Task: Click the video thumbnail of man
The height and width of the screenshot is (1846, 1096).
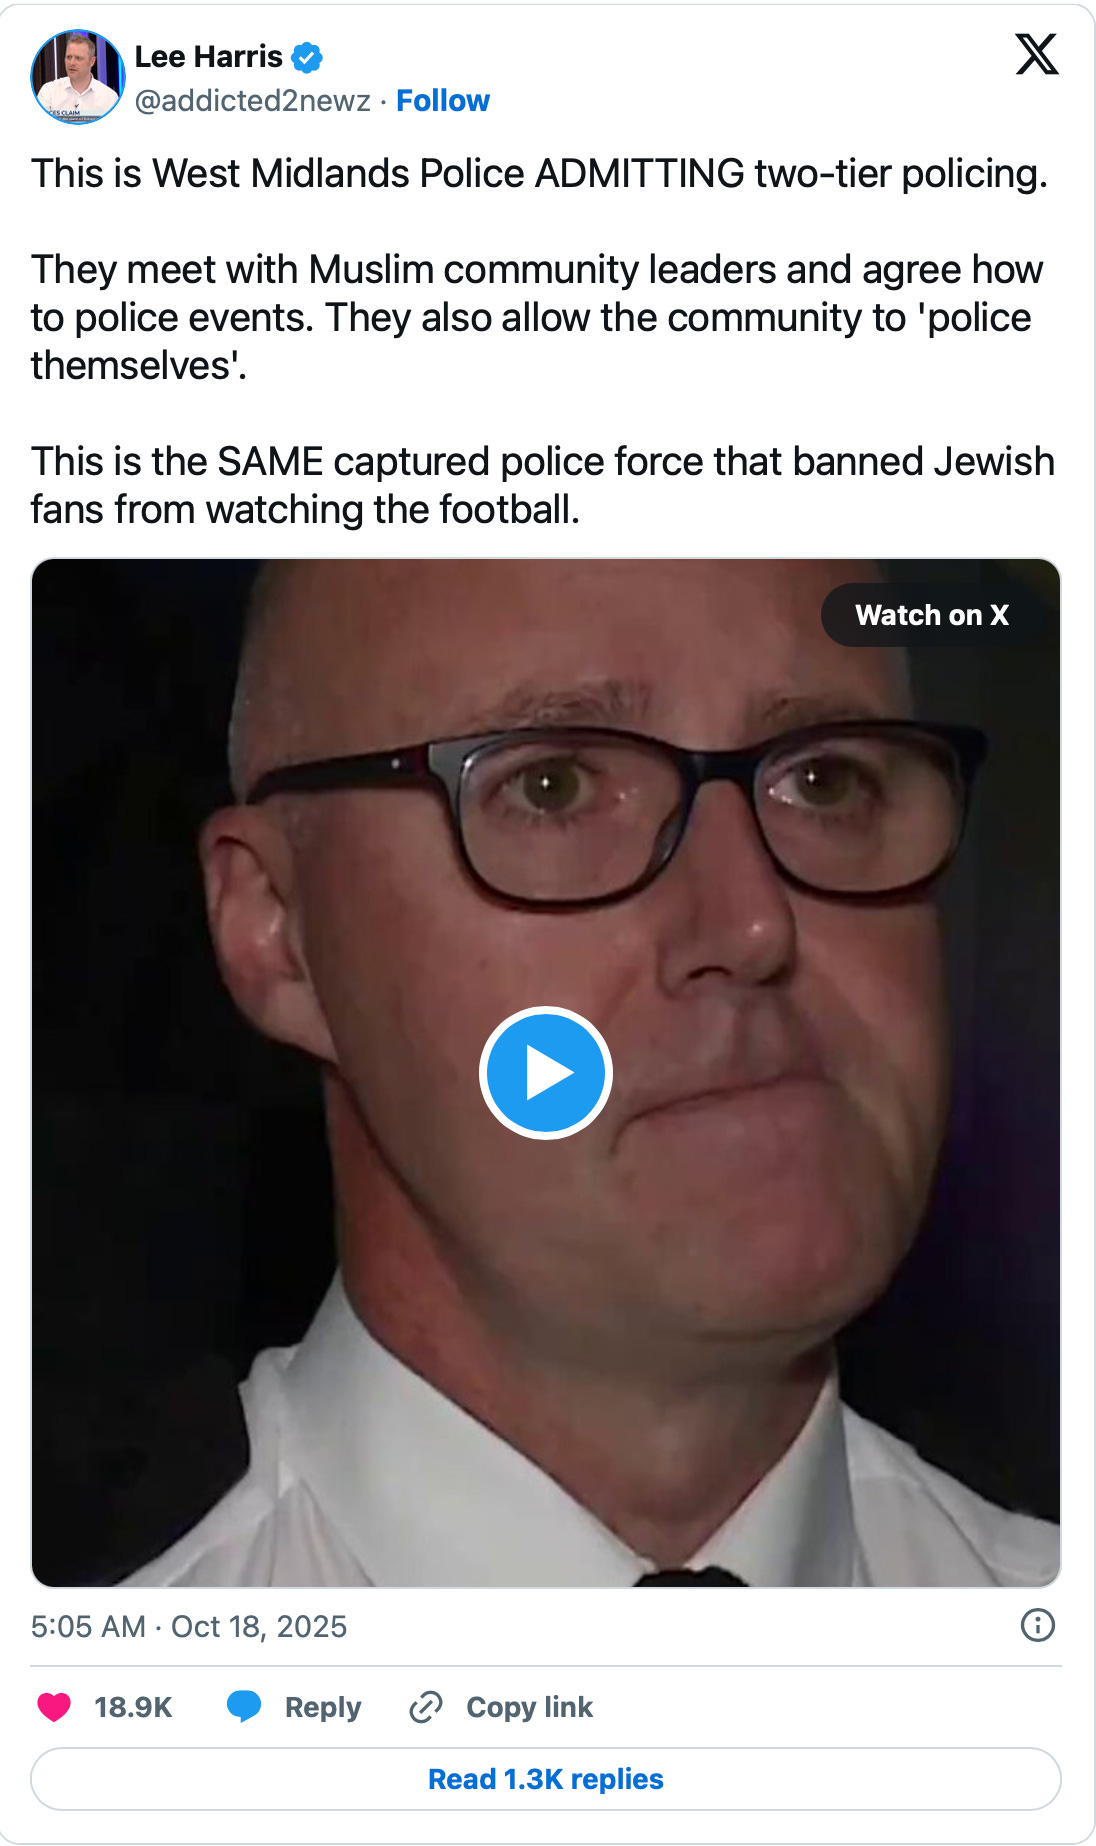Action: (x=546, y=1073)
